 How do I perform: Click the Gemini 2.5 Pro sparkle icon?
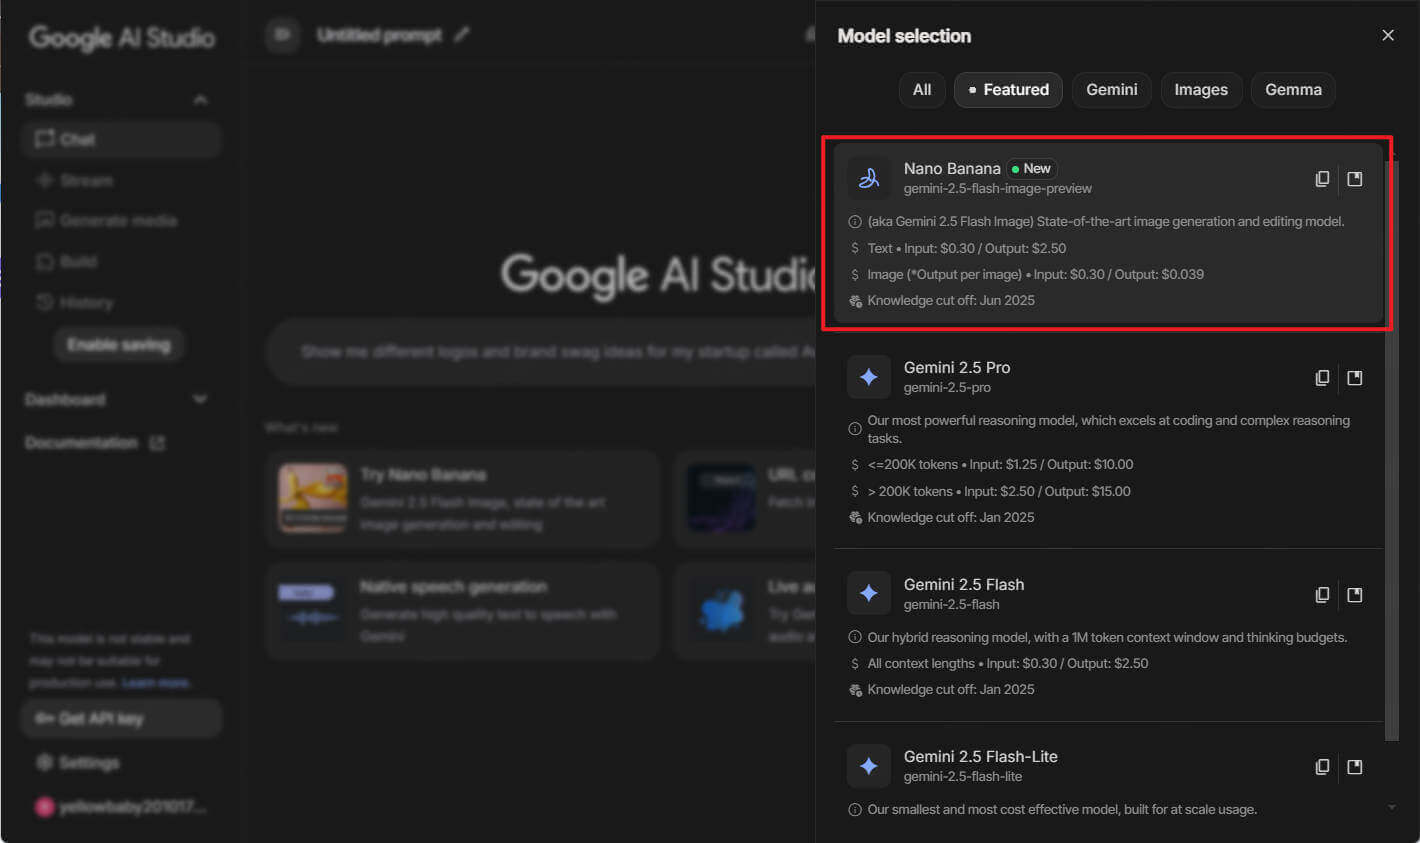pyautogui.click(x=869, y=377)
